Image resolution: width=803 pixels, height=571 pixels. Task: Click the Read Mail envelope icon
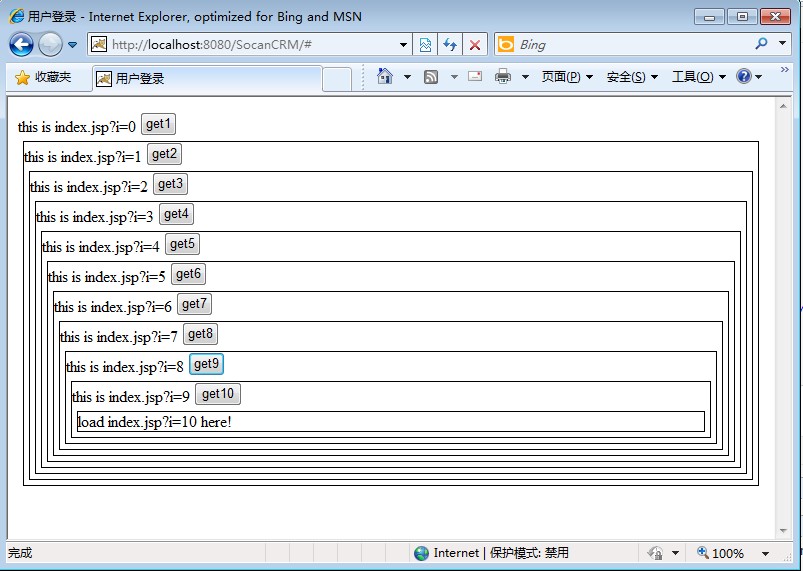point(475,77)
